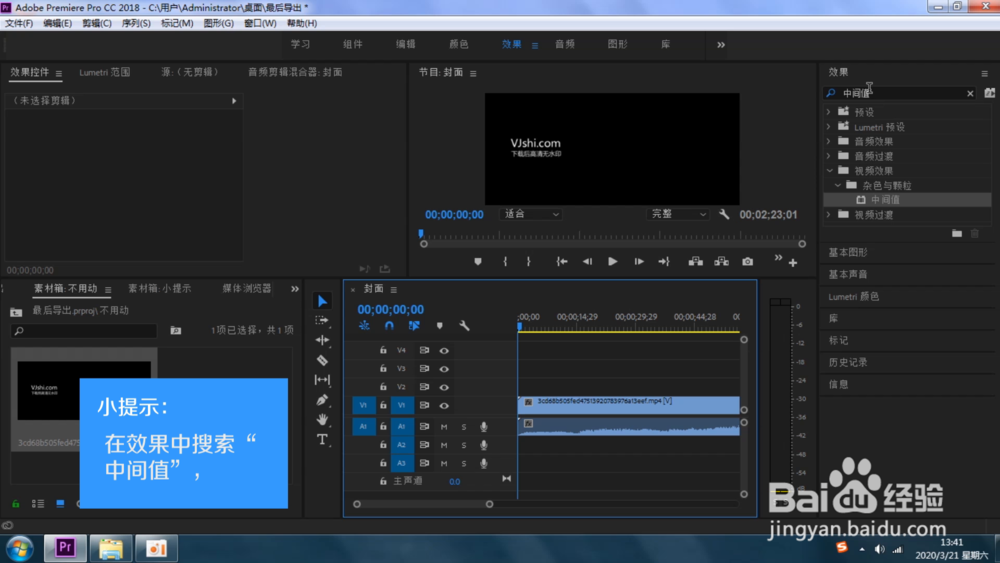Toggle nest sequence insert icon in timeline
The image size is (1000, 563).
tap(364, 326)
